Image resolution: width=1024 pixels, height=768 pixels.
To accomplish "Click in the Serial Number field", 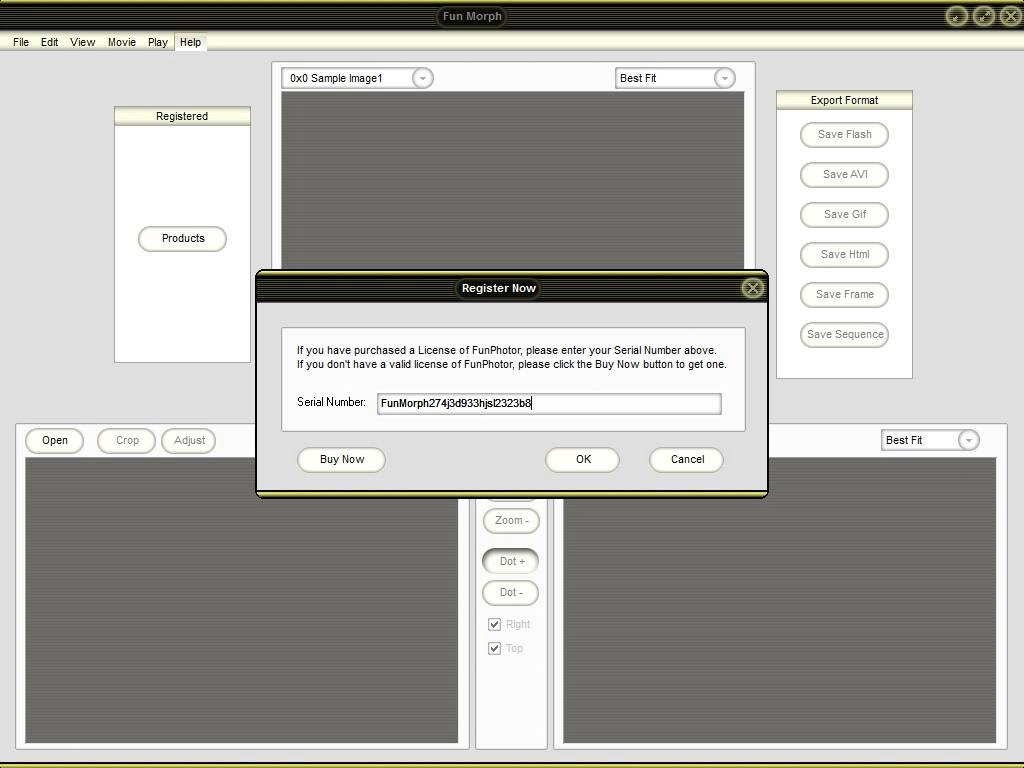I will click(549, 404).
